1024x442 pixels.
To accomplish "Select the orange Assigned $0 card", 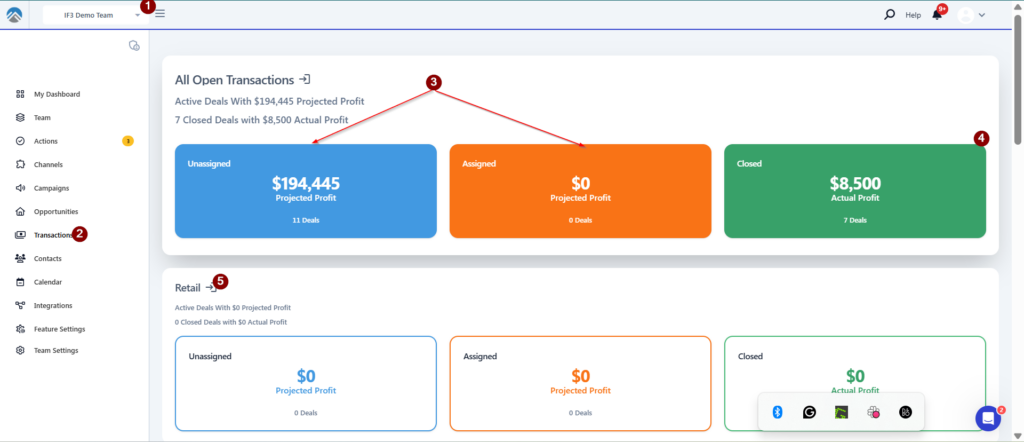I will click(x=580, y=191).
